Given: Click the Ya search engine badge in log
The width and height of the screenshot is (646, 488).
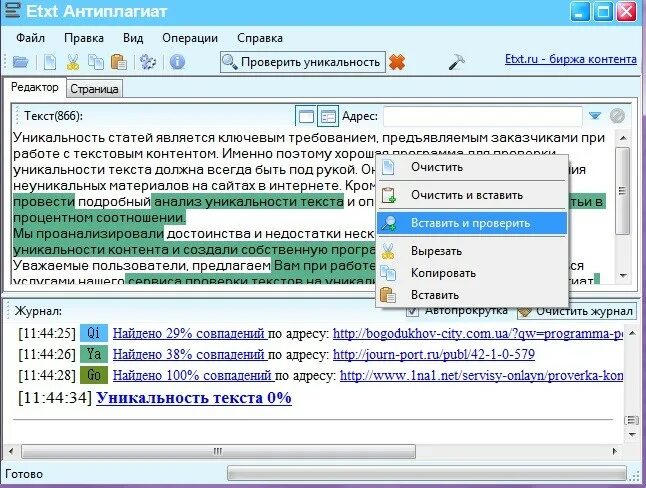Looking at the screenshot, I should click(x=94, y=354).
